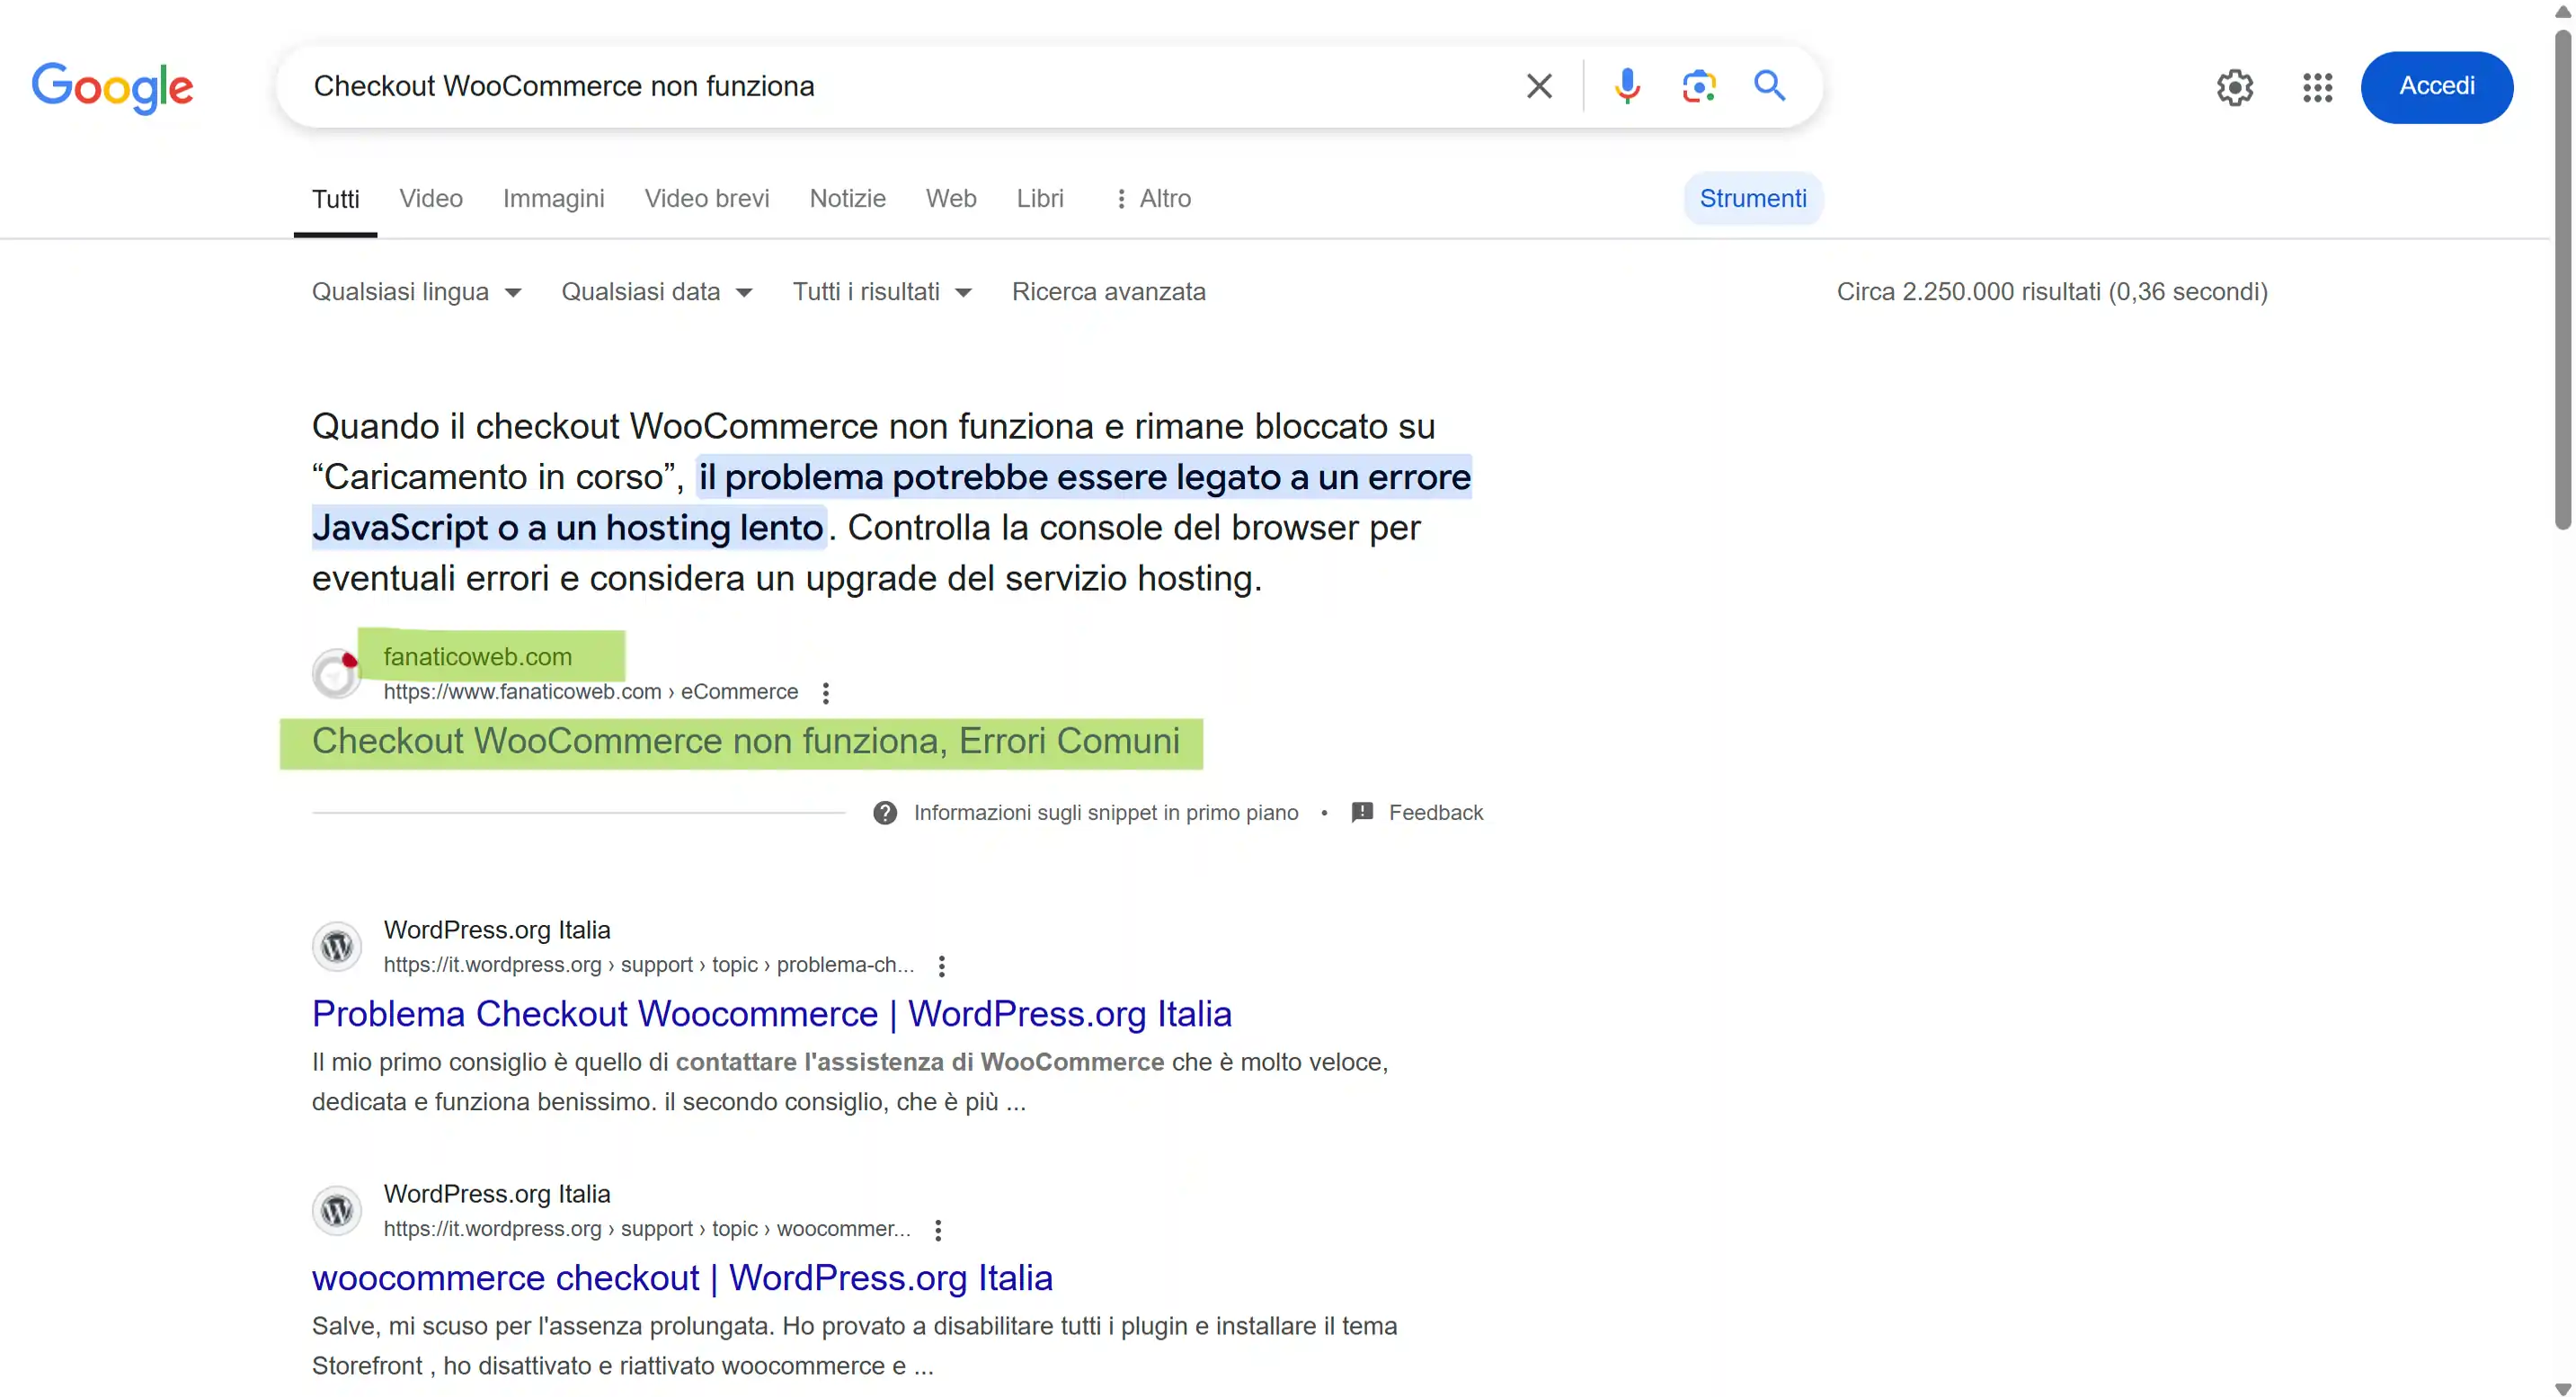Open the Altro more-tabs menu
The height and width of the screenshot is (1397, 2576).
[x=1153, y=198]
